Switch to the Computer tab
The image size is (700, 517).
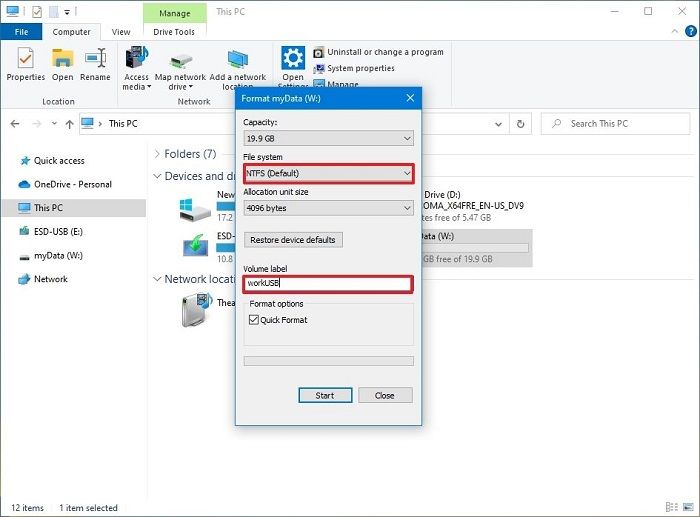(71, 32)
